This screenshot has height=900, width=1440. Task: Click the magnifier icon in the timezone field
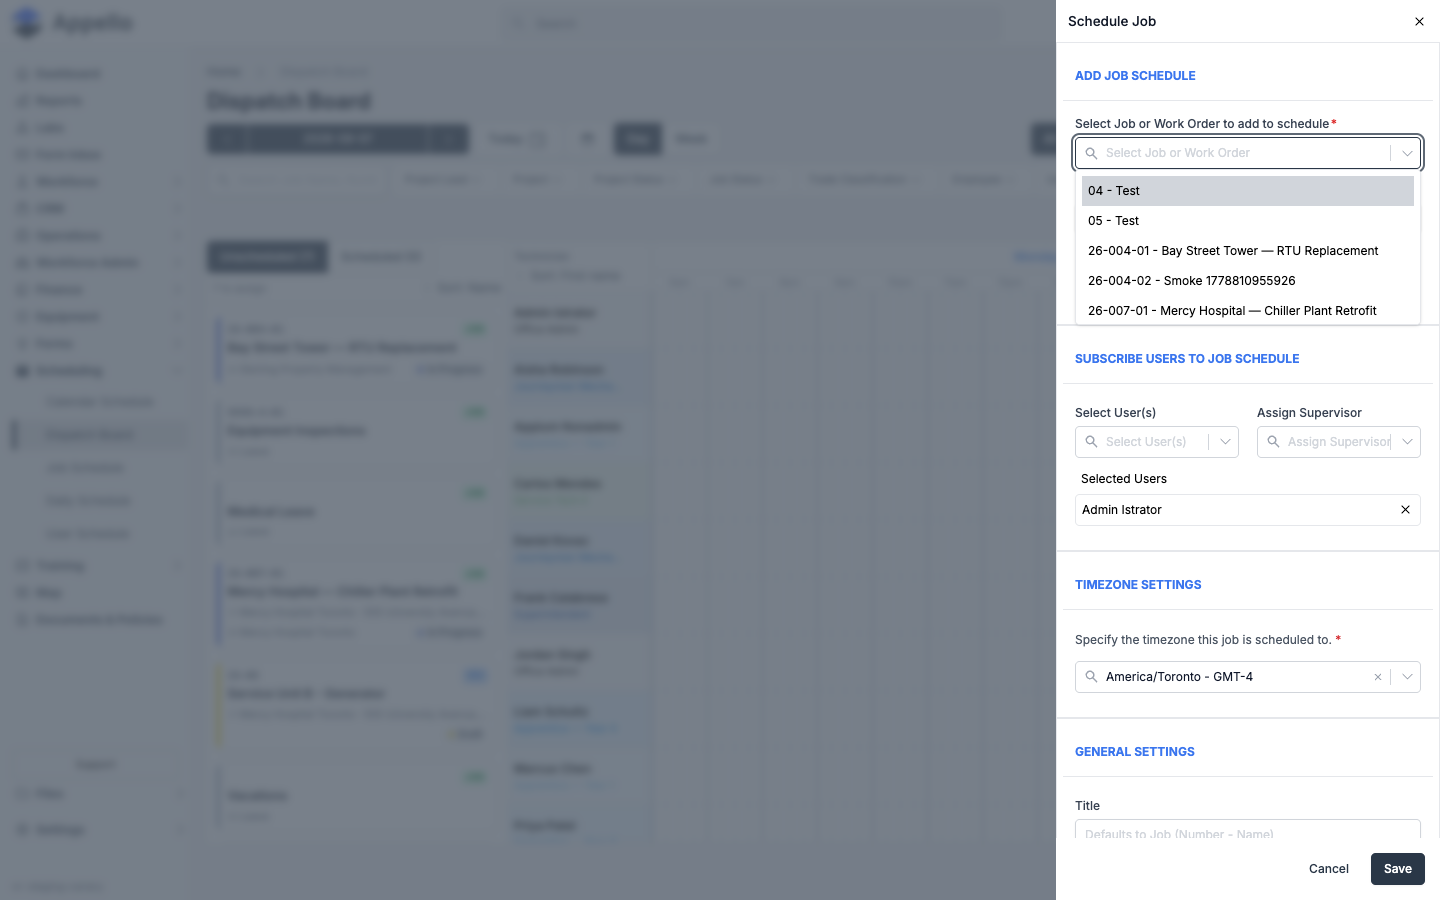1092,677
